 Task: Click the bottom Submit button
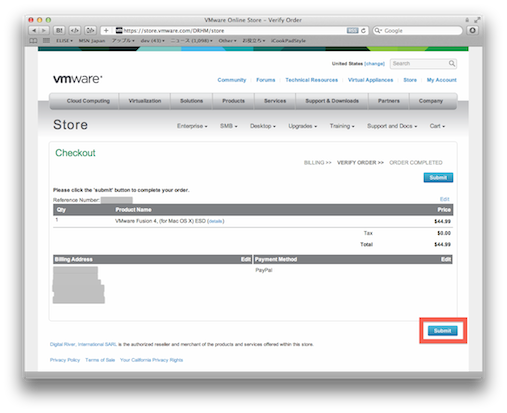tap(443, 331)
